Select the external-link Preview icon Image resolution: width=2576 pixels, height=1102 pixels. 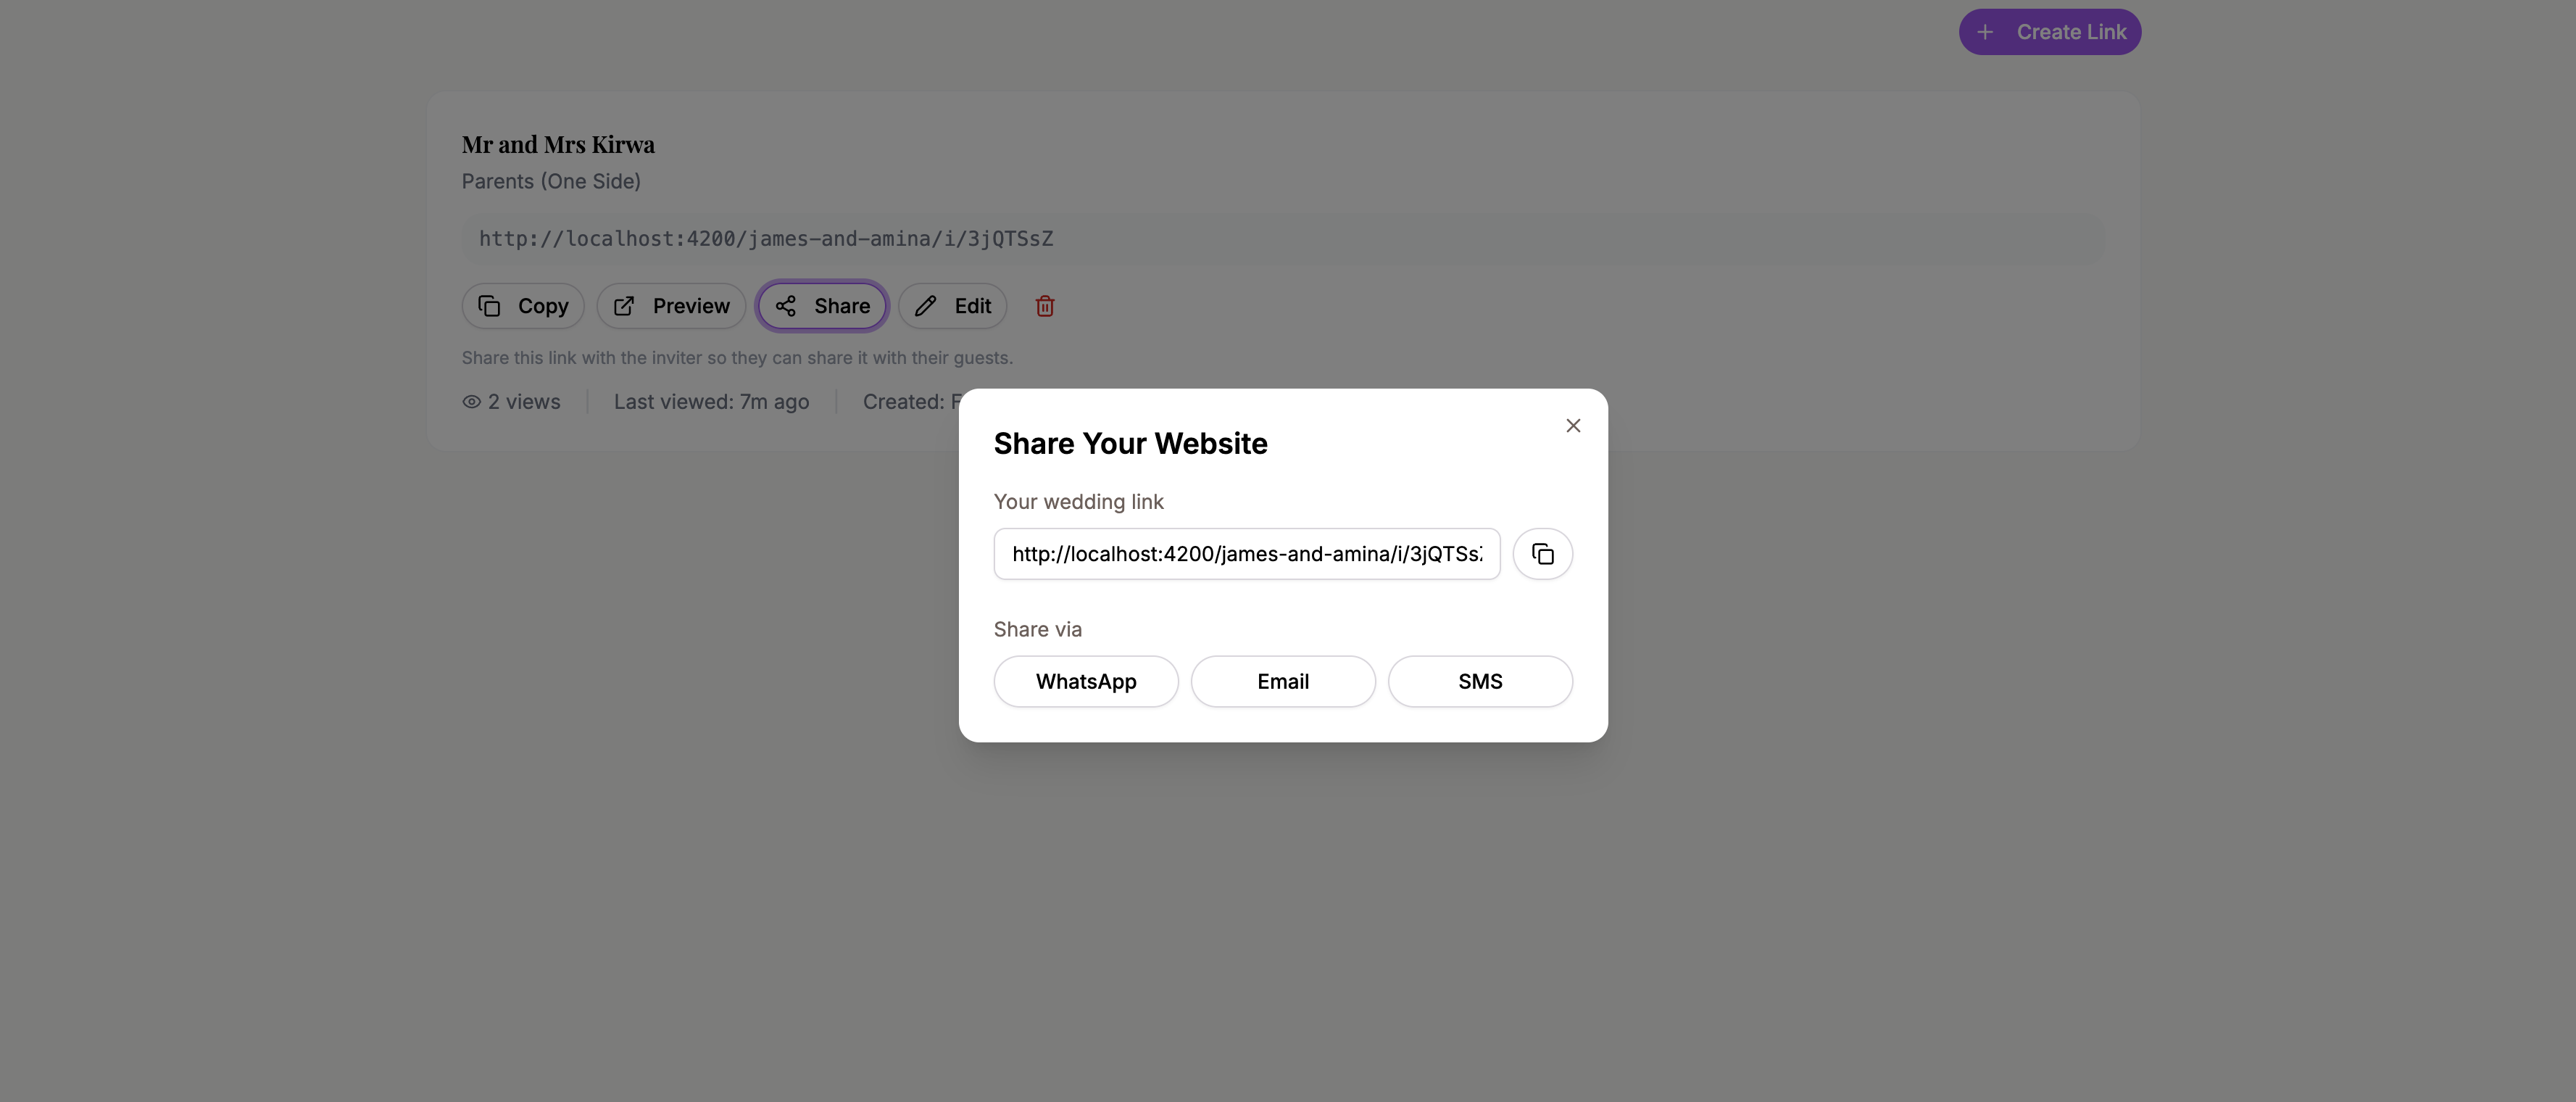pos(624,306)
